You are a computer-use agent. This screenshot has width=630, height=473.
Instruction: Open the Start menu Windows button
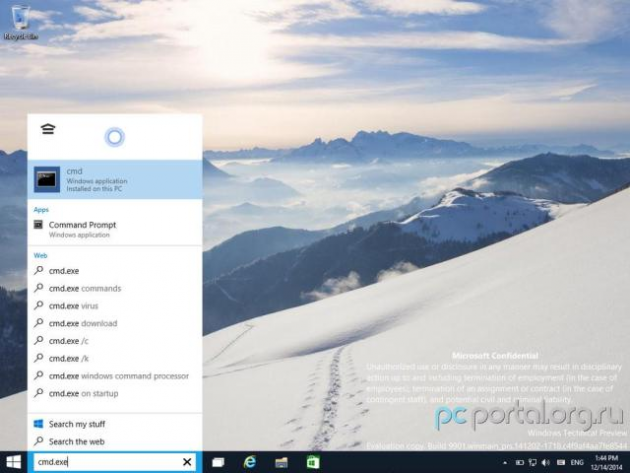(13, 462)
